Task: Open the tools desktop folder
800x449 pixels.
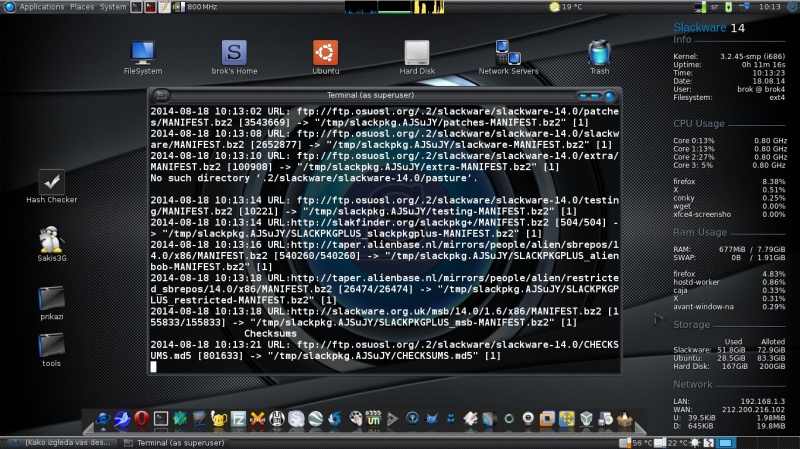Action: coord(52,350)
